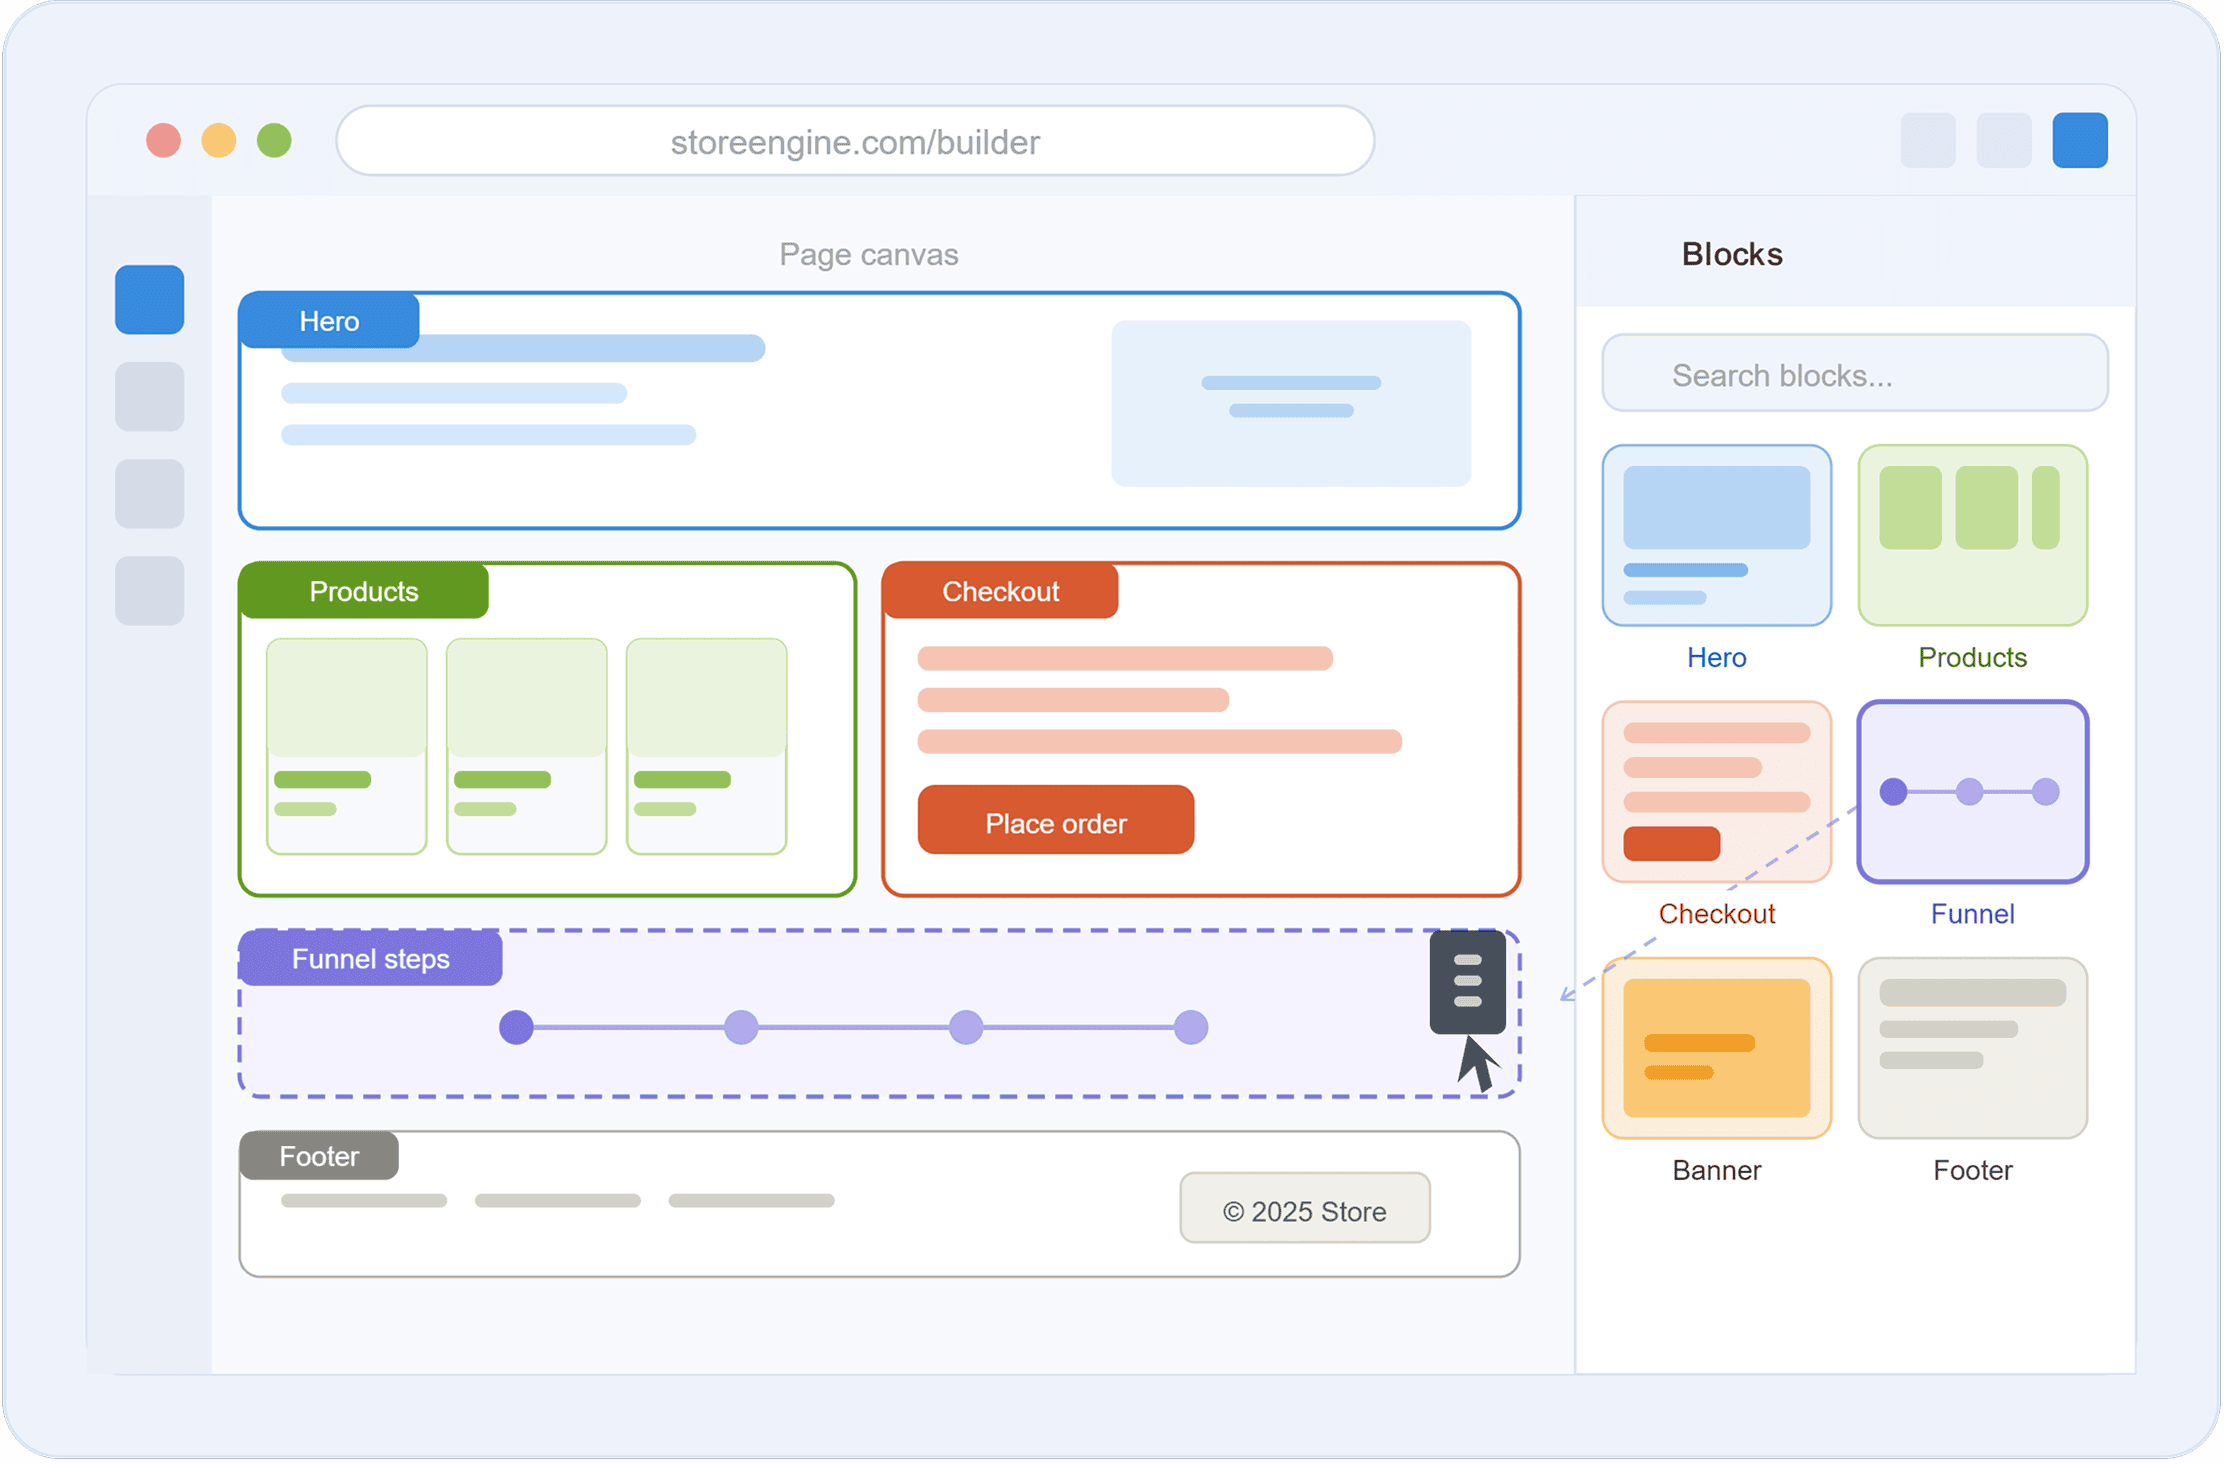2224x1464 pixels.
Task: Select the Products tag on canvas
Action: [x=364, y=591]
